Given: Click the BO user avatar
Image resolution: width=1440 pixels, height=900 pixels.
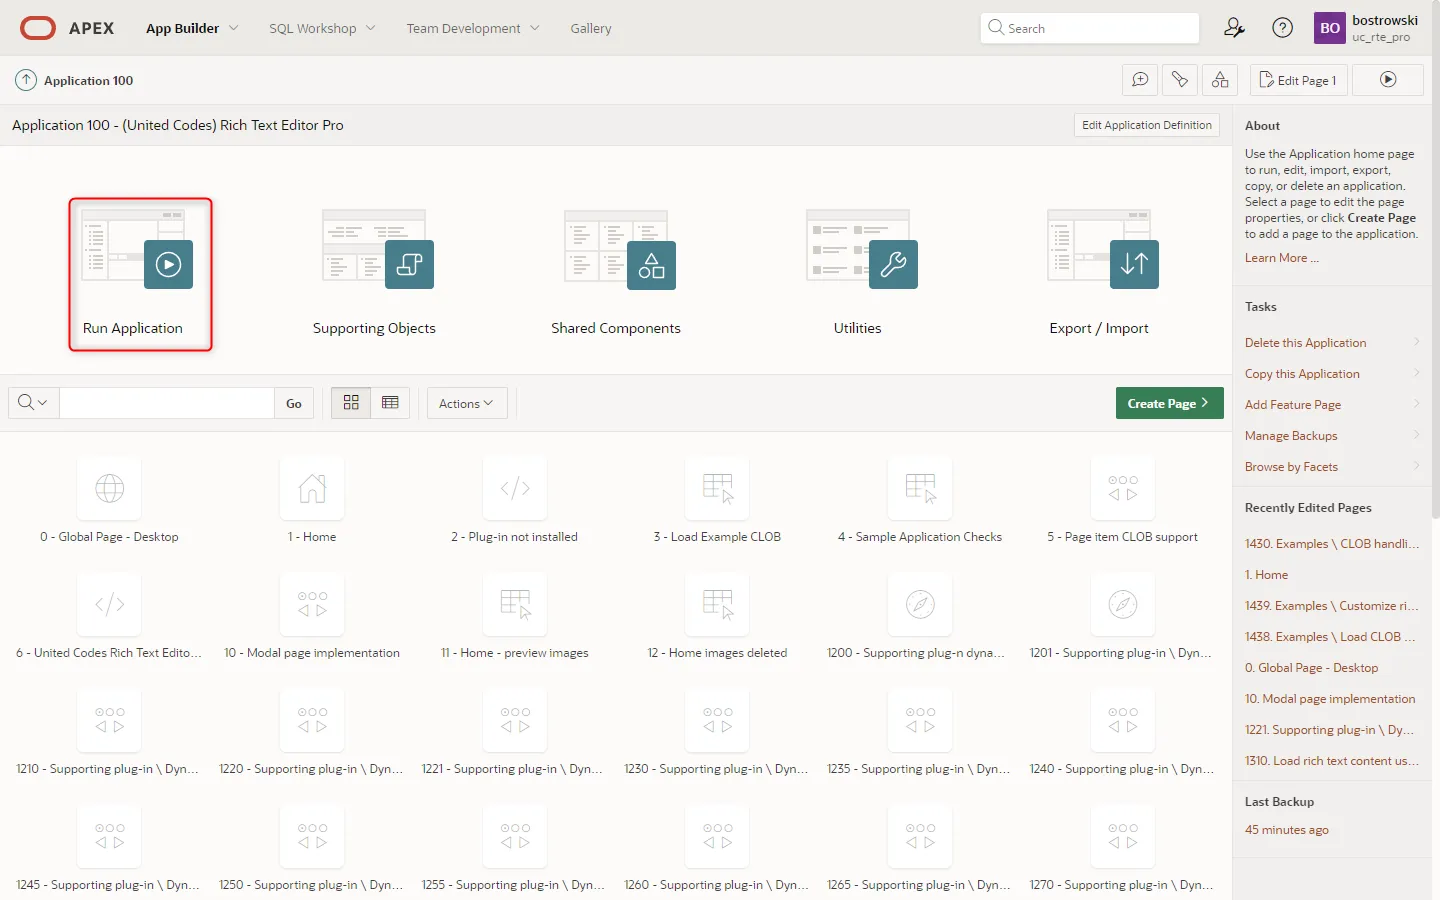Looking at the screenshot, I should [1329, 28].
